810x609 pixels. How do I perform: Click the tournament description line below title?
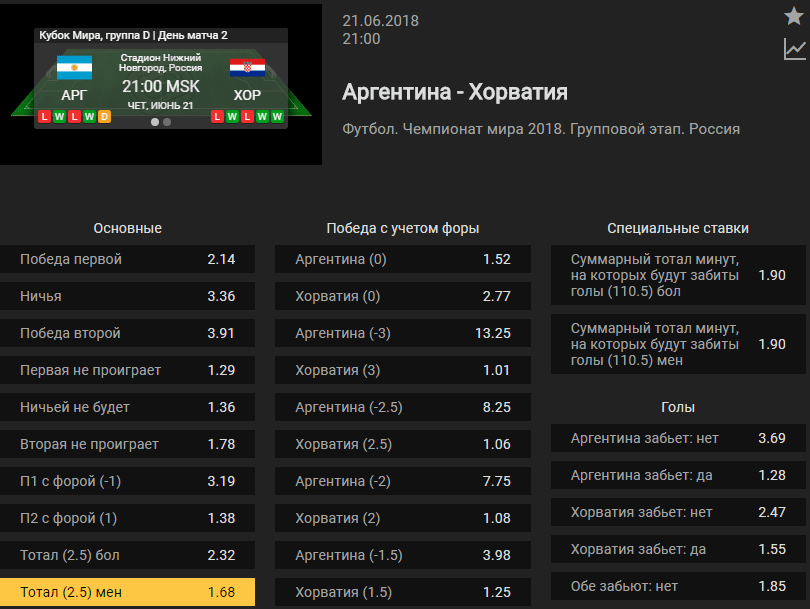tap(541, 129)
